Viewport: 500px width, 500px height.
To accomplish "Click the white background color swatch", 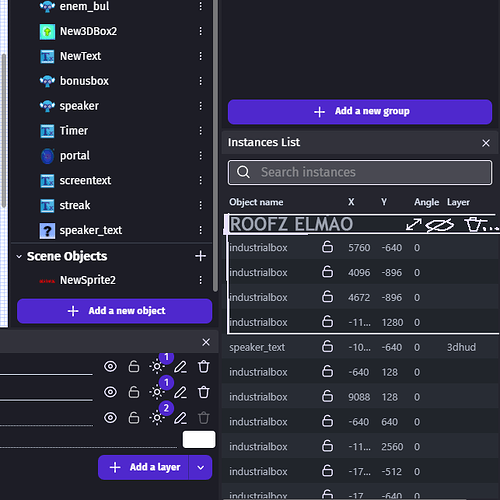I will 199,439.
